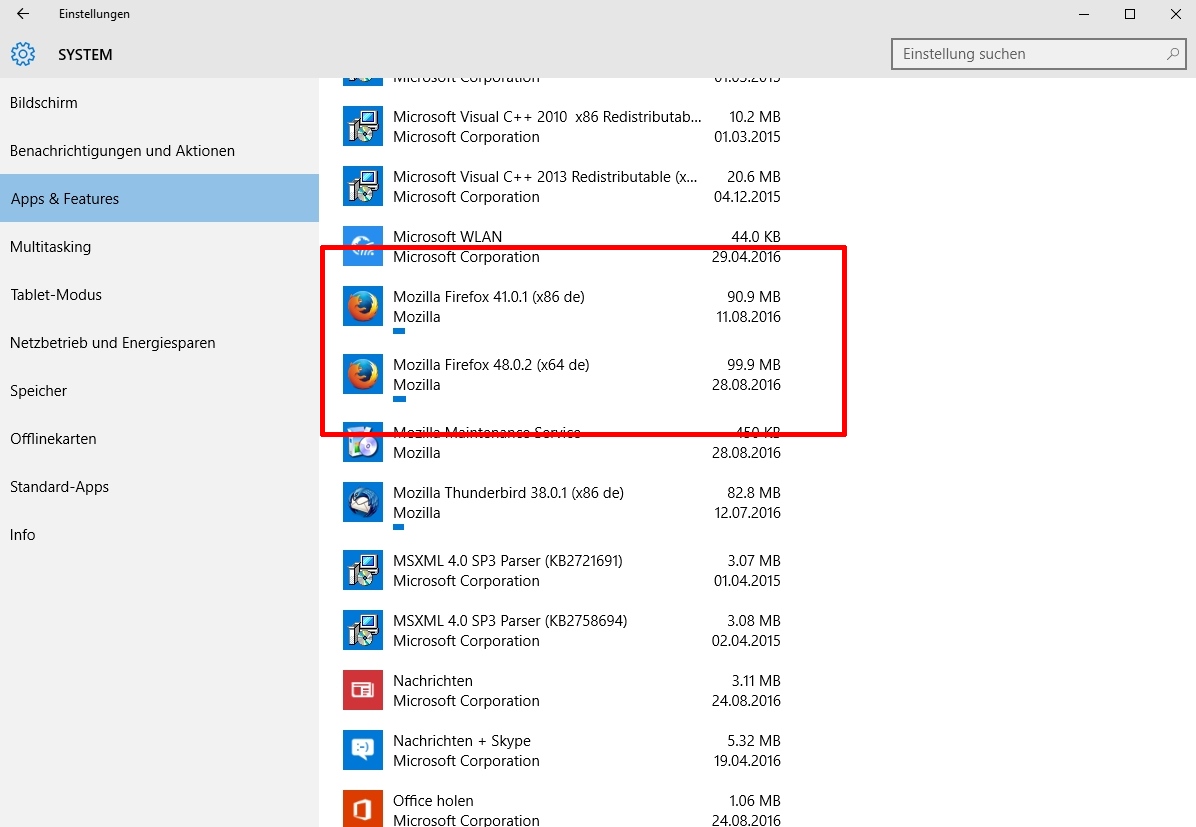
Task: Click the Nachrichten + Skype icon
Action: point(362,750)
